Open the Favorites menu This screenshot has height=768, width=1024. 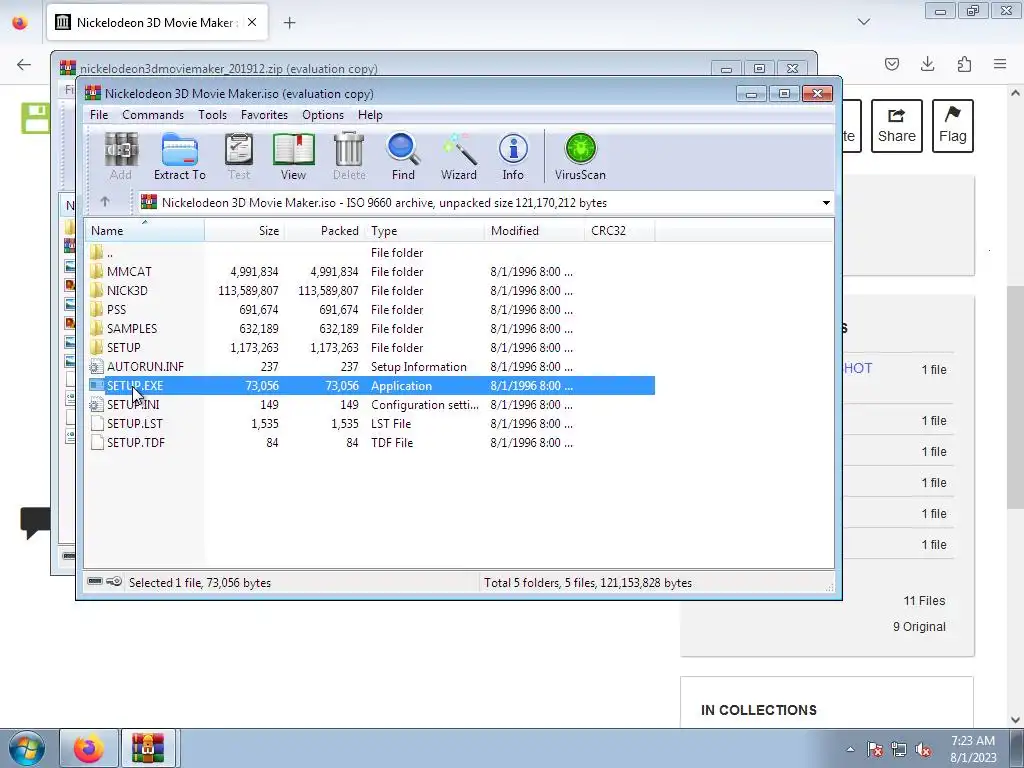(264, 115)
